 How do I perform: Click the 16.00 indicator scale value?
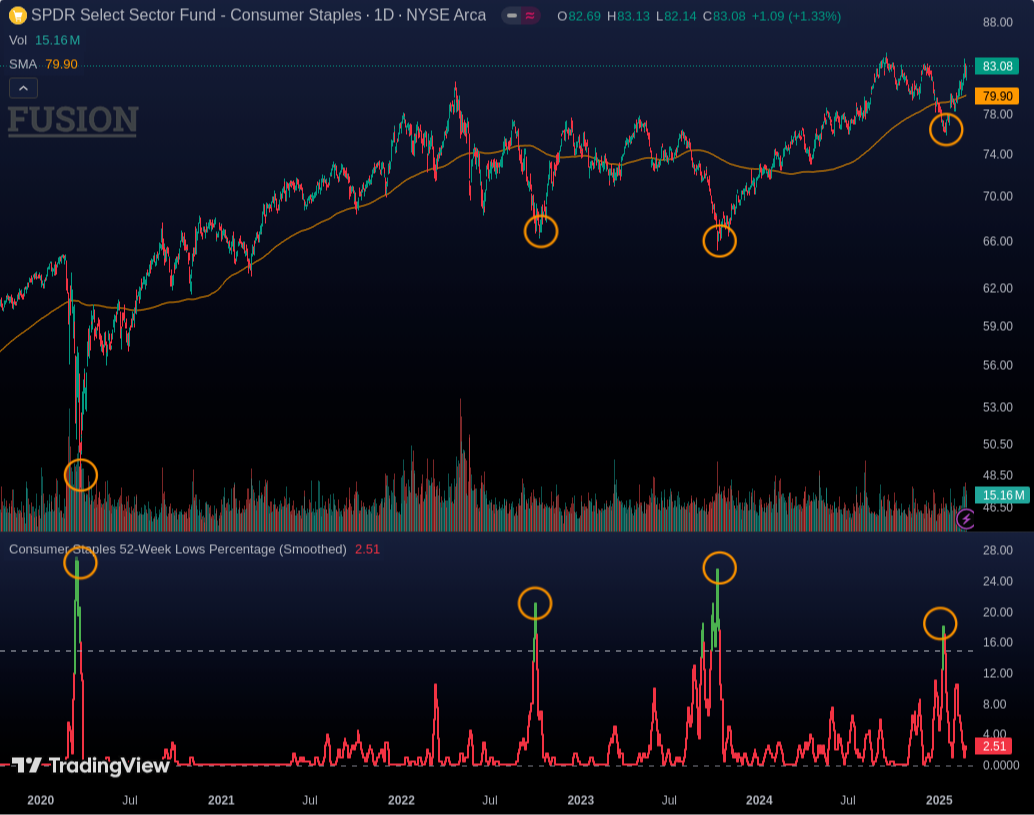click(997, 642)
